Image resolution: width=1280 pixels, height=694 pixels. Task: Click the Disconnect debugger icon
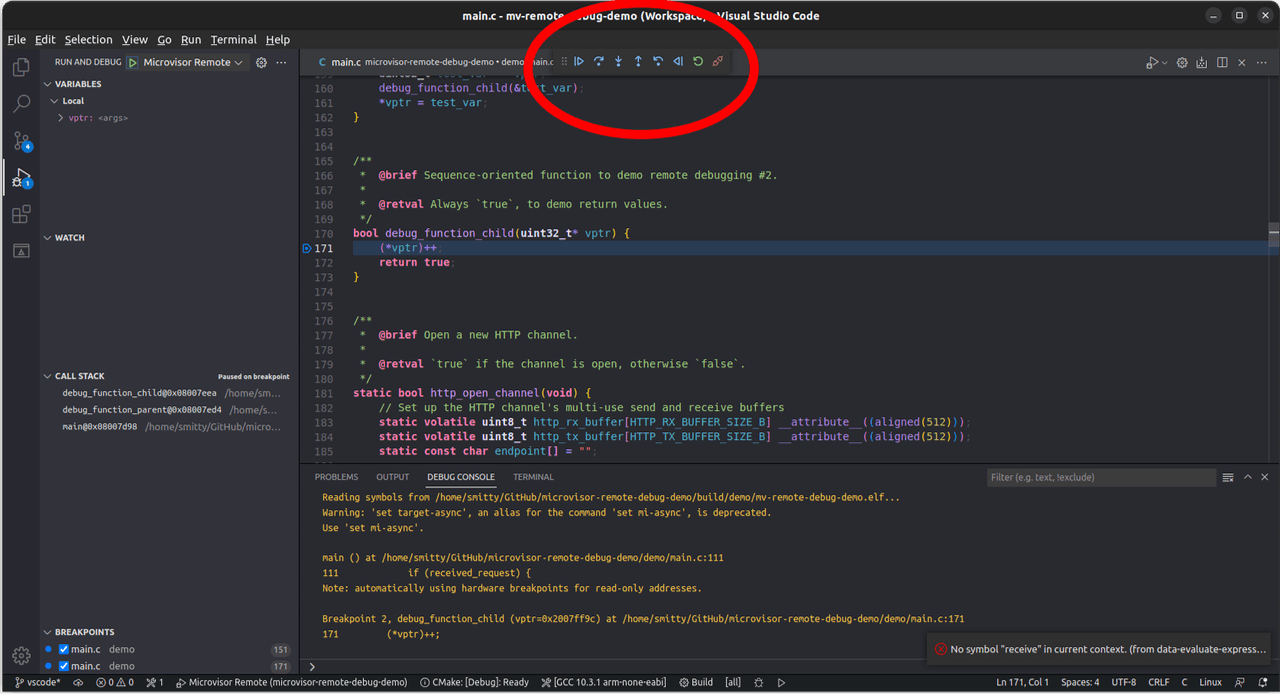pyautogui.click(x=718, y=61)
